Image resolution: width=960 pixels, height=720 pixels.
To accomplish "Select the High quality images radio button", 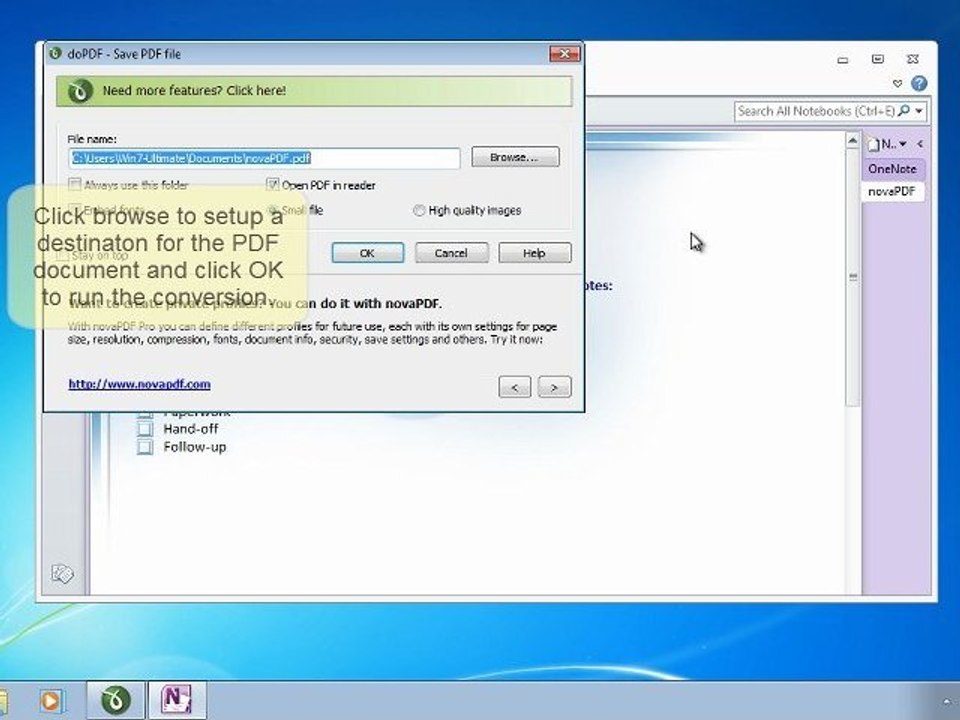I will pos(419,211).
